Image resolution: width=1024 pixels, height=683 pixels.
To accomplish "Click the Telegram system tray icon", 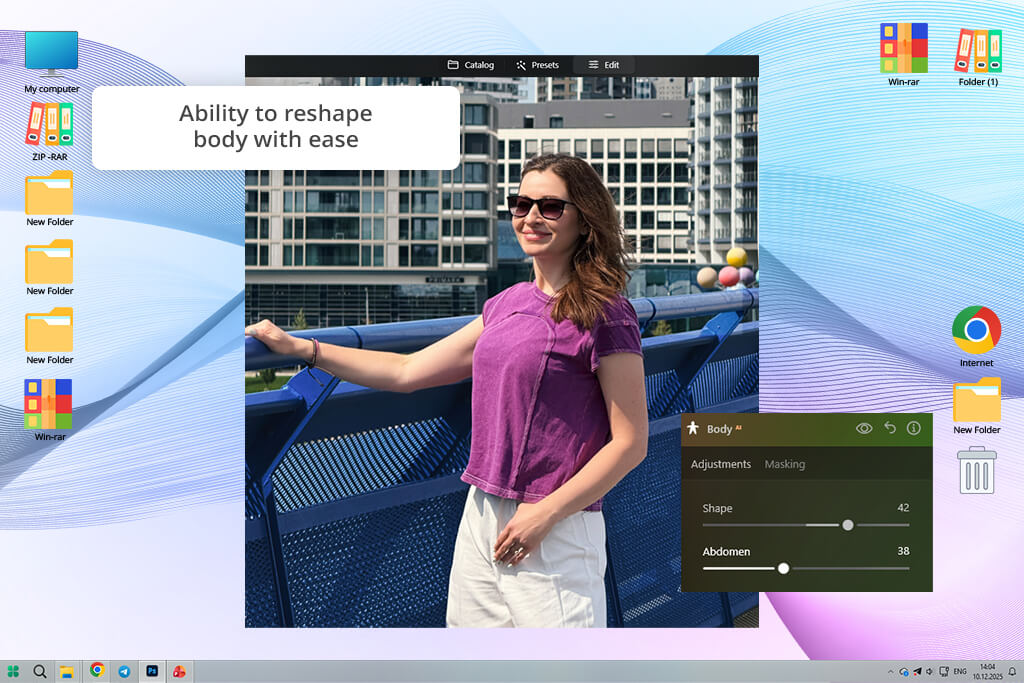I will pos(917,671).
